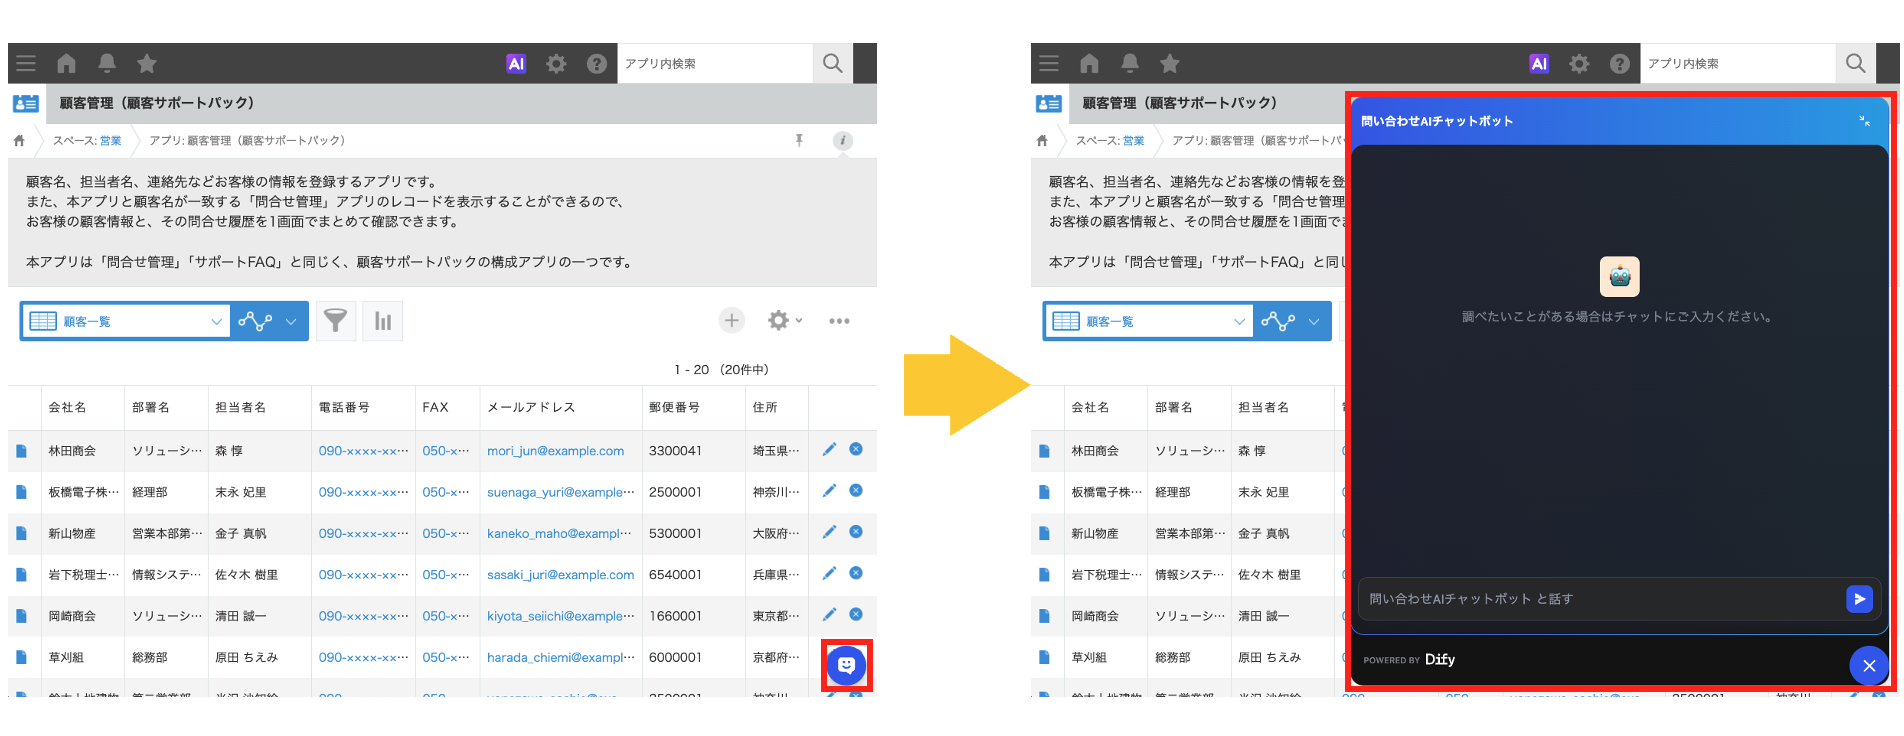Open the filter funnel in the left screenshot

click(x=336, y=321)
